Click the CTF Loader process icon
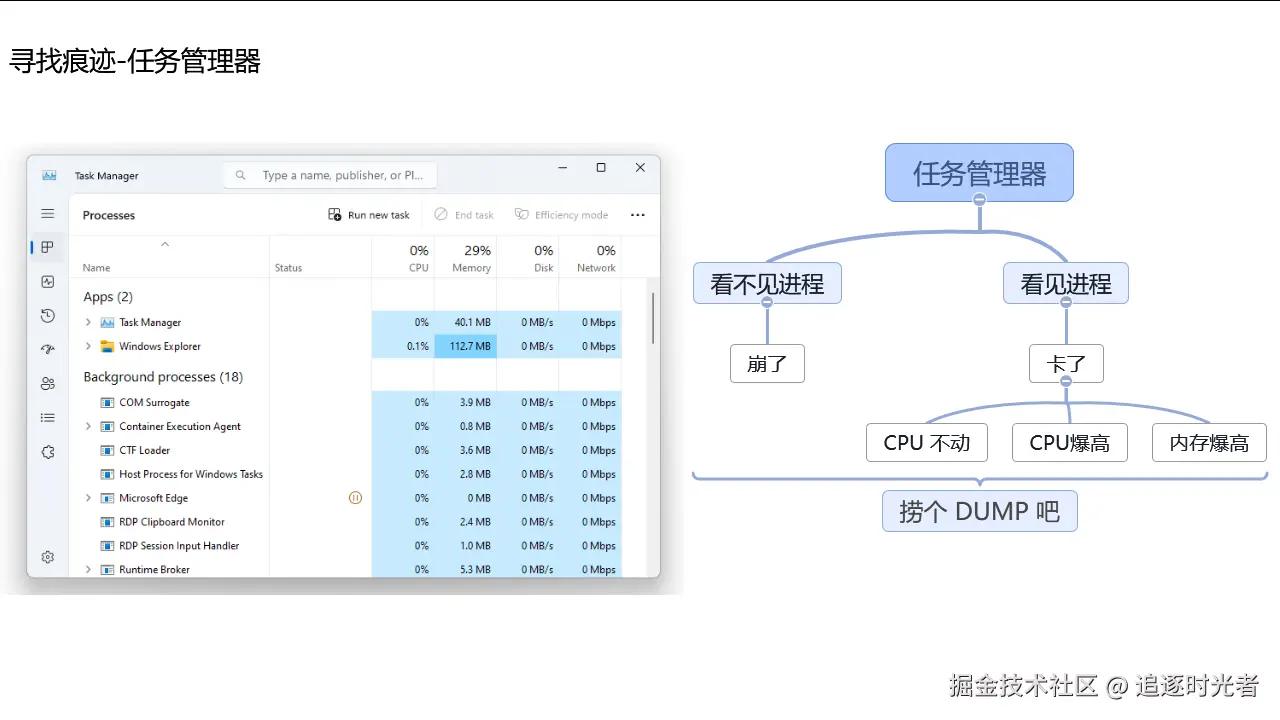Screen dimensions: 1280x720 pyautogui.click(x=107, y=450)
